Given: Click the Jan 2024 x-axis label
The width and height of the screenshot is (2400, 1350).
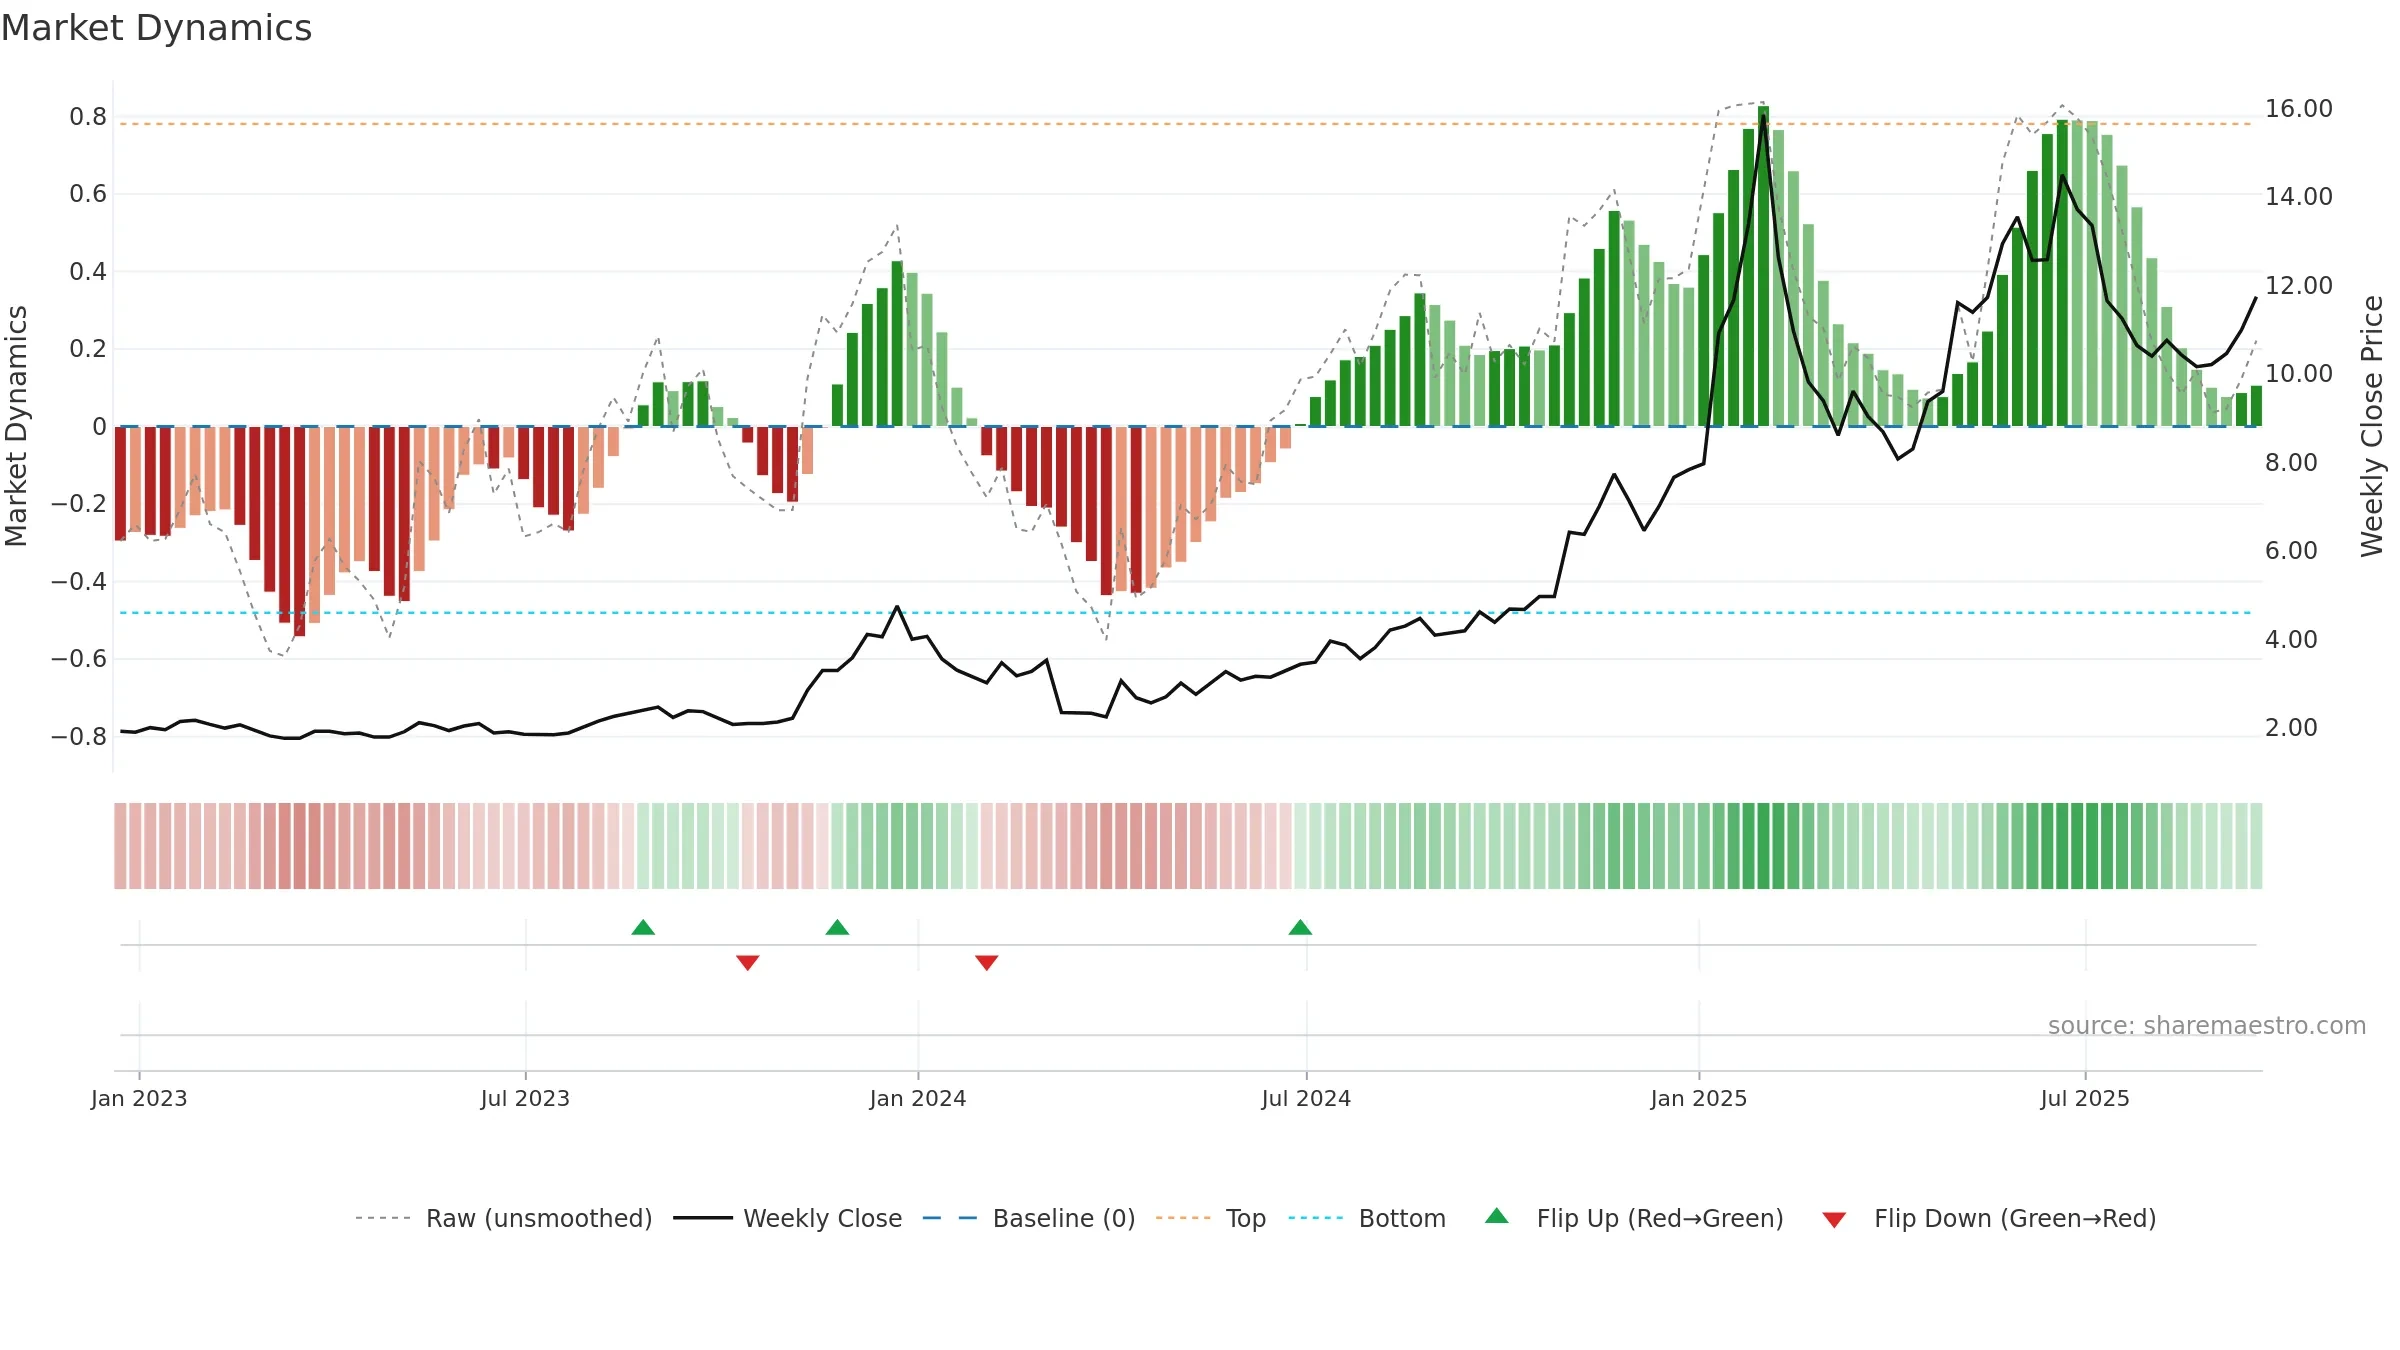Looking at the screenshot, I should (918, 1098).
